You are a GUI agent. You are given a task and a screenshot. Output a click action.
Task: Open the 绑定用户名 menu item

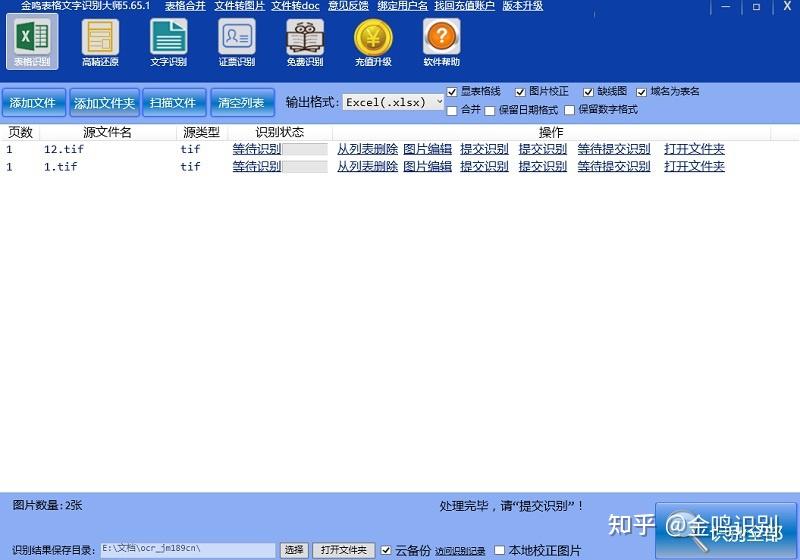[403, 6]
